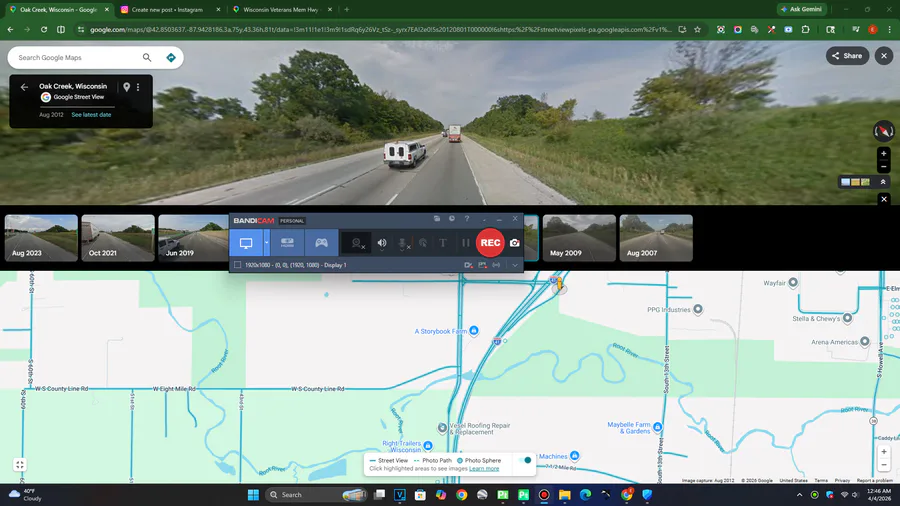Click the Share button
The image size is (900, 506).
[847, 56]
